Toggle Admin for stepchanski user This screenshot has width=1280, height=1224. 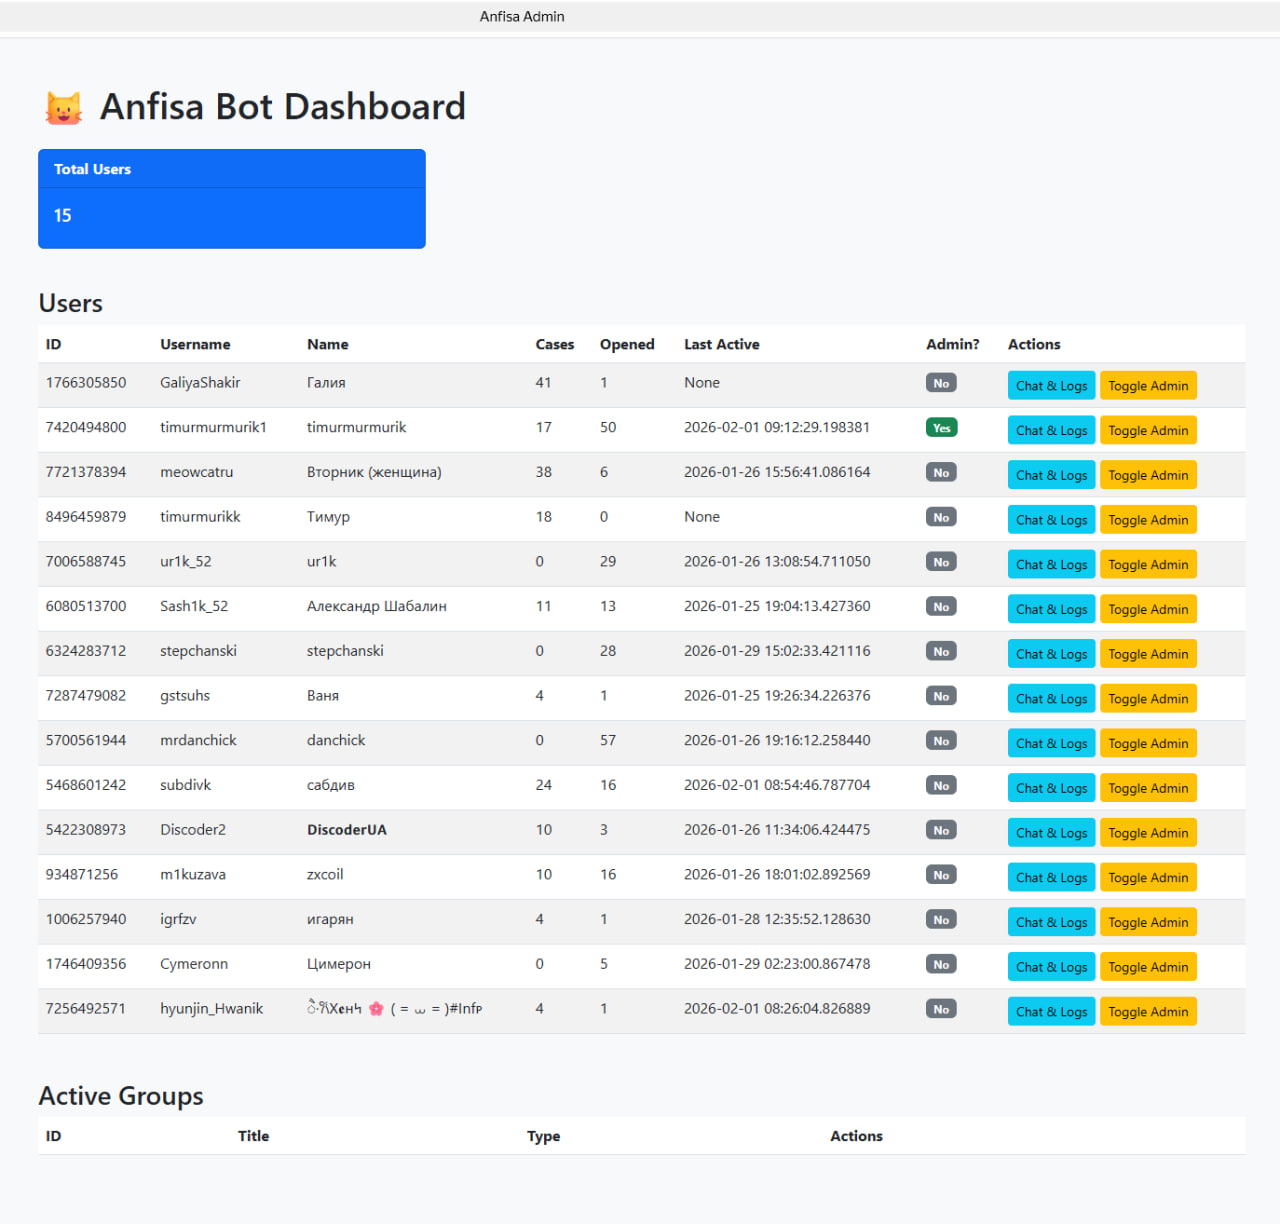tap(1148, 654)
